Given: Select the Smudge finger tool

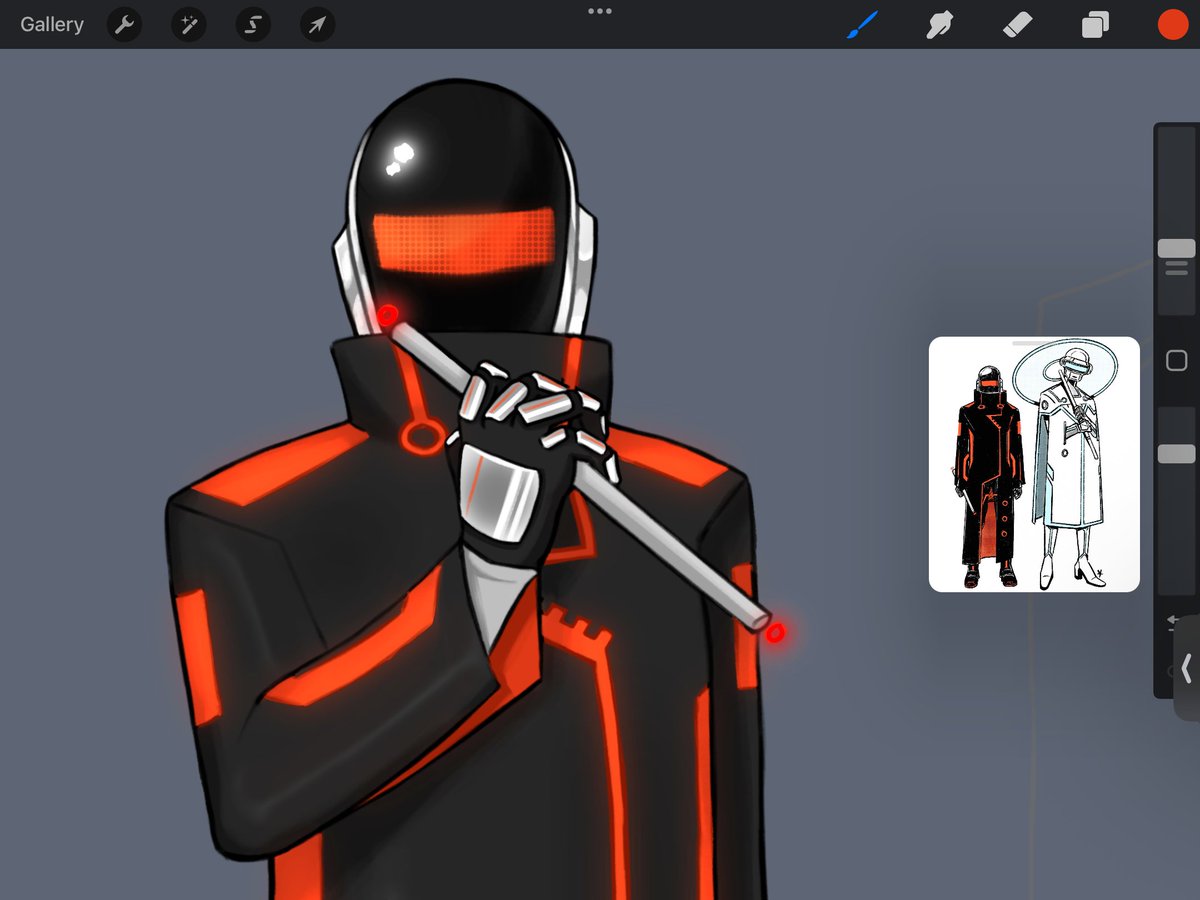Looking at the screenshot, I should pyautogui.click(x=939, y=25).
